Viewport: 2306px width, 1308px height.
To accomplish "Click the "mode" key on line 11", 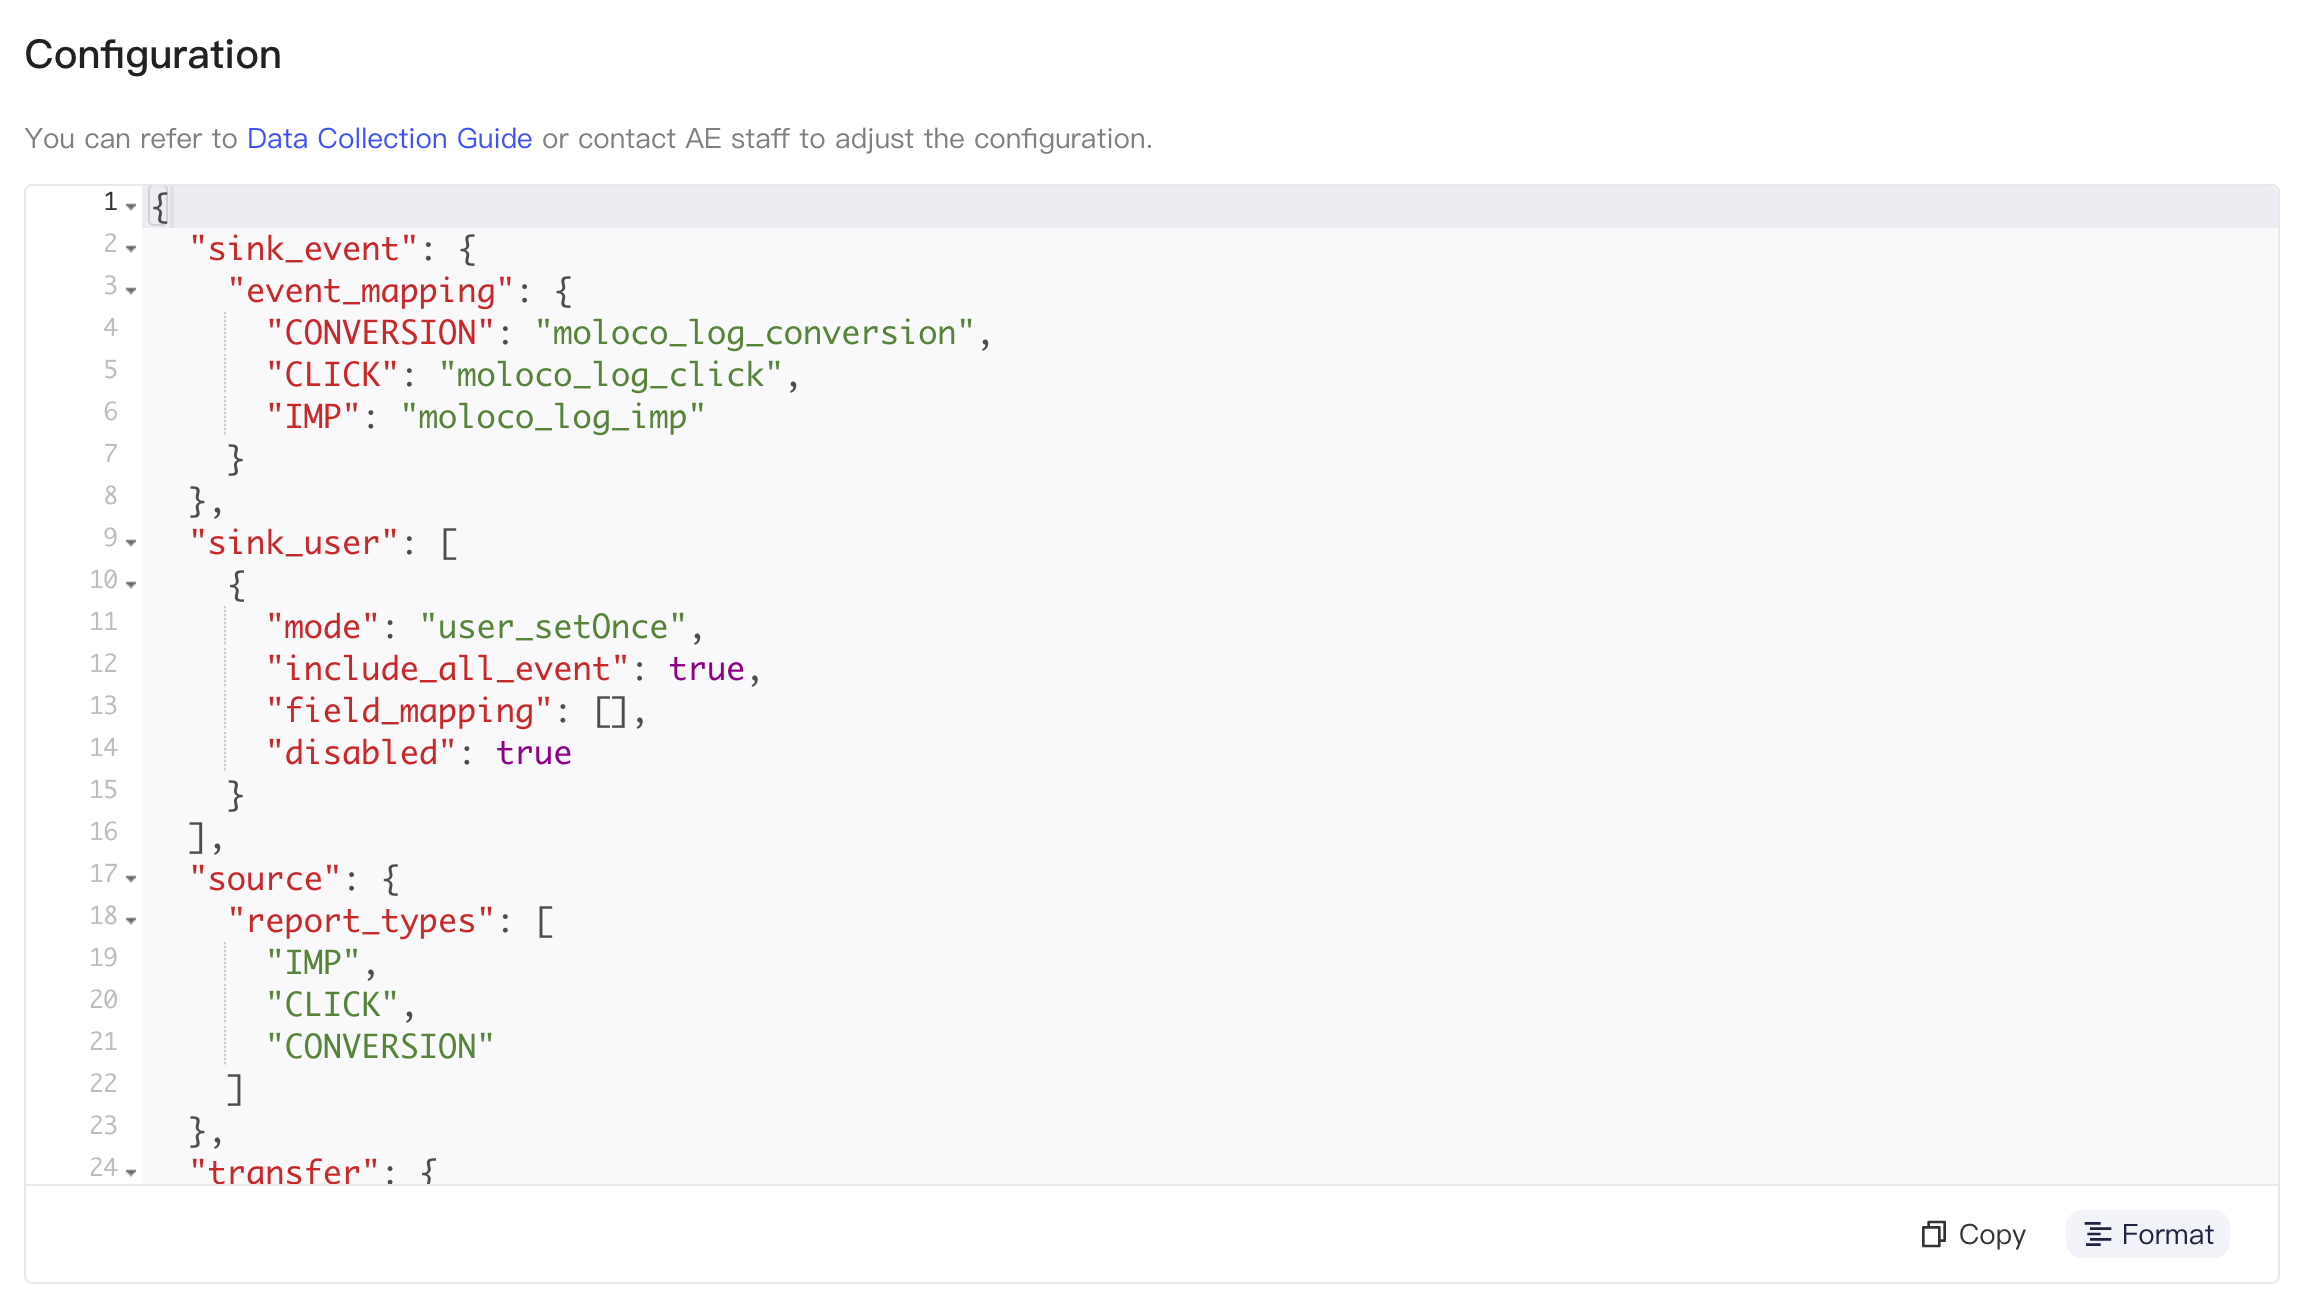I will [x=322, y=627].
